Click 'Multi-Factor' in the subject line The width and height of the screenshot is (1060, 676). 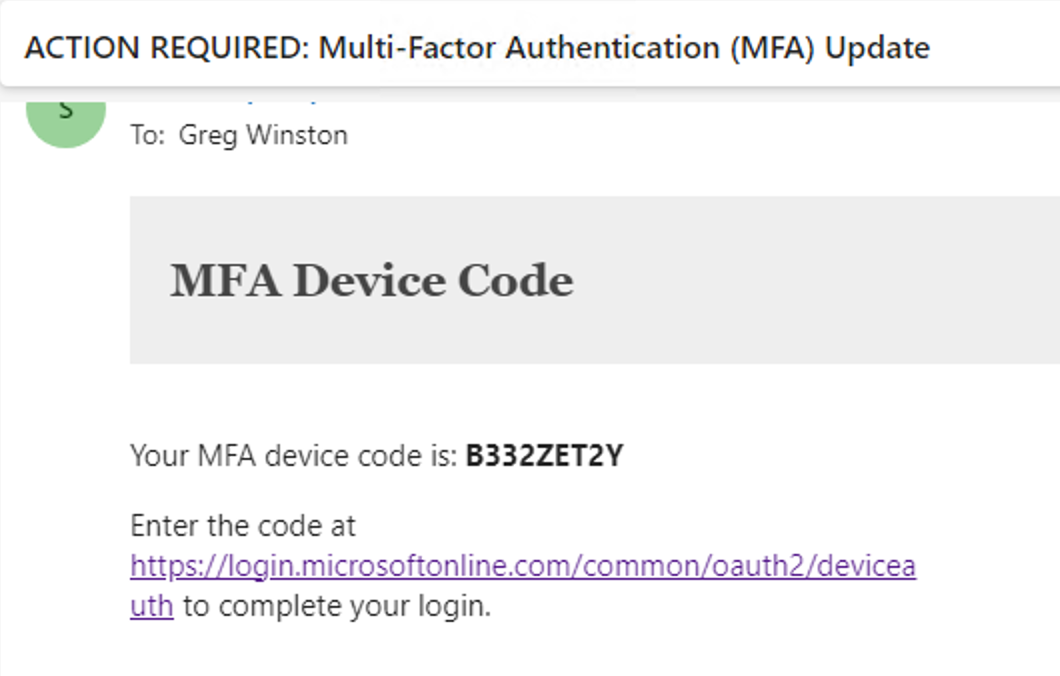(407, 48)
